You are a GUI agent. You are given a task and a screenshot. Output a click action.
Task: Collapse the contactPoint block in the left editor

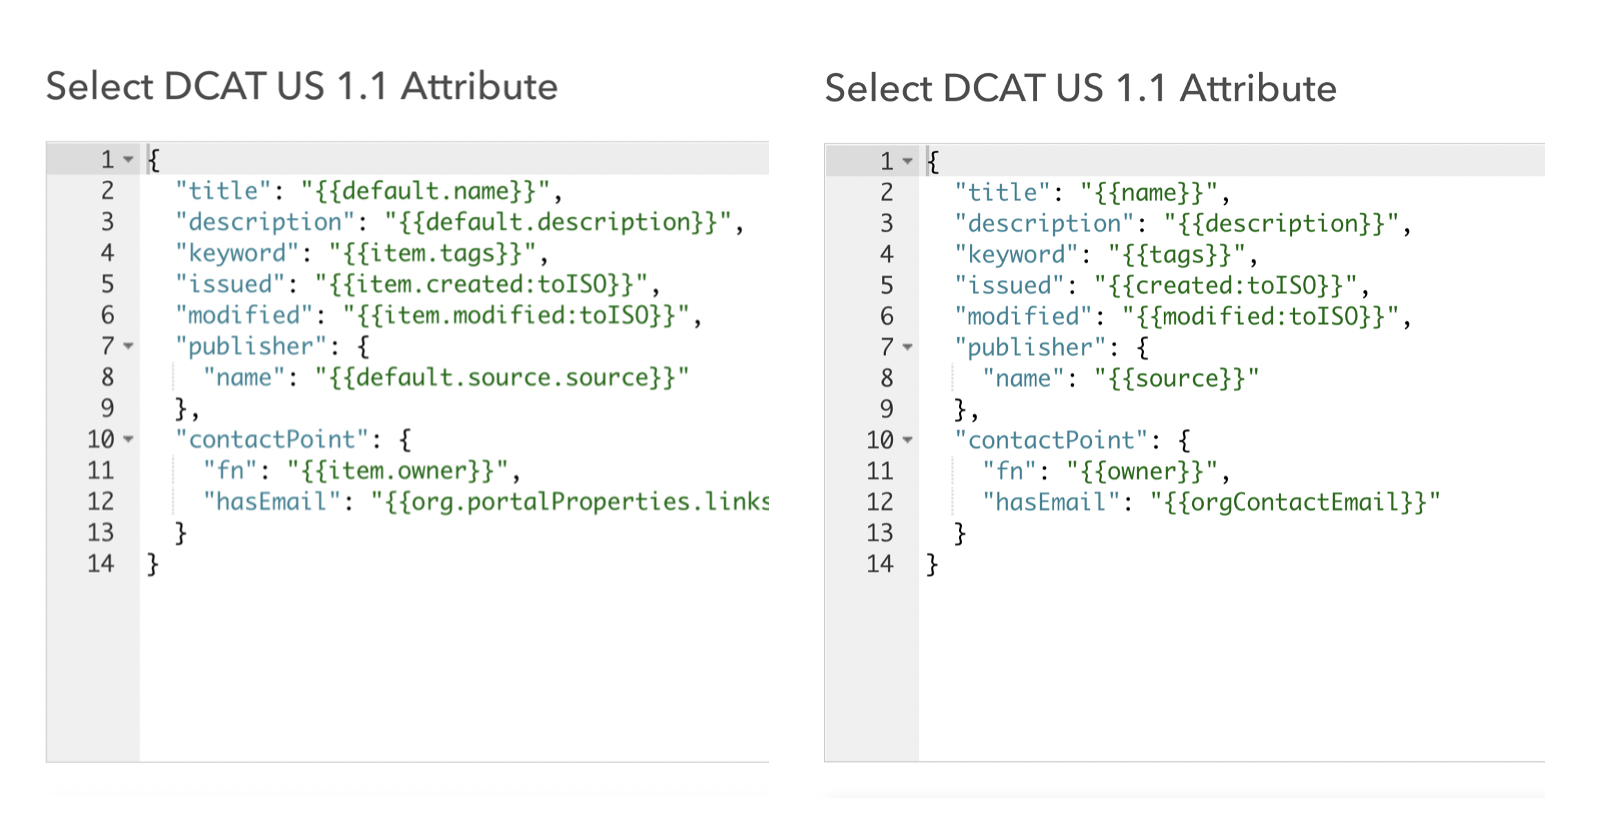[127, 439]
